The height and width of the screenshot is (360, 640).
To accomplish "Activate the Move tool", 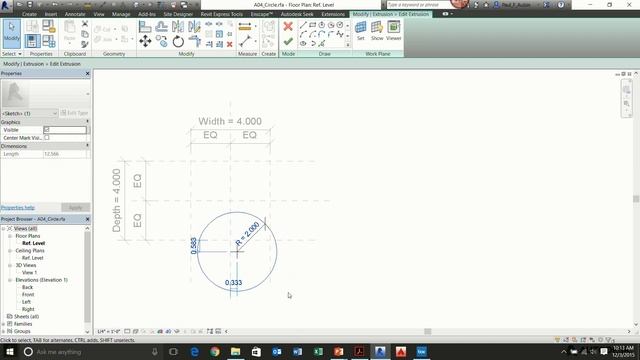I will (145, 41).
